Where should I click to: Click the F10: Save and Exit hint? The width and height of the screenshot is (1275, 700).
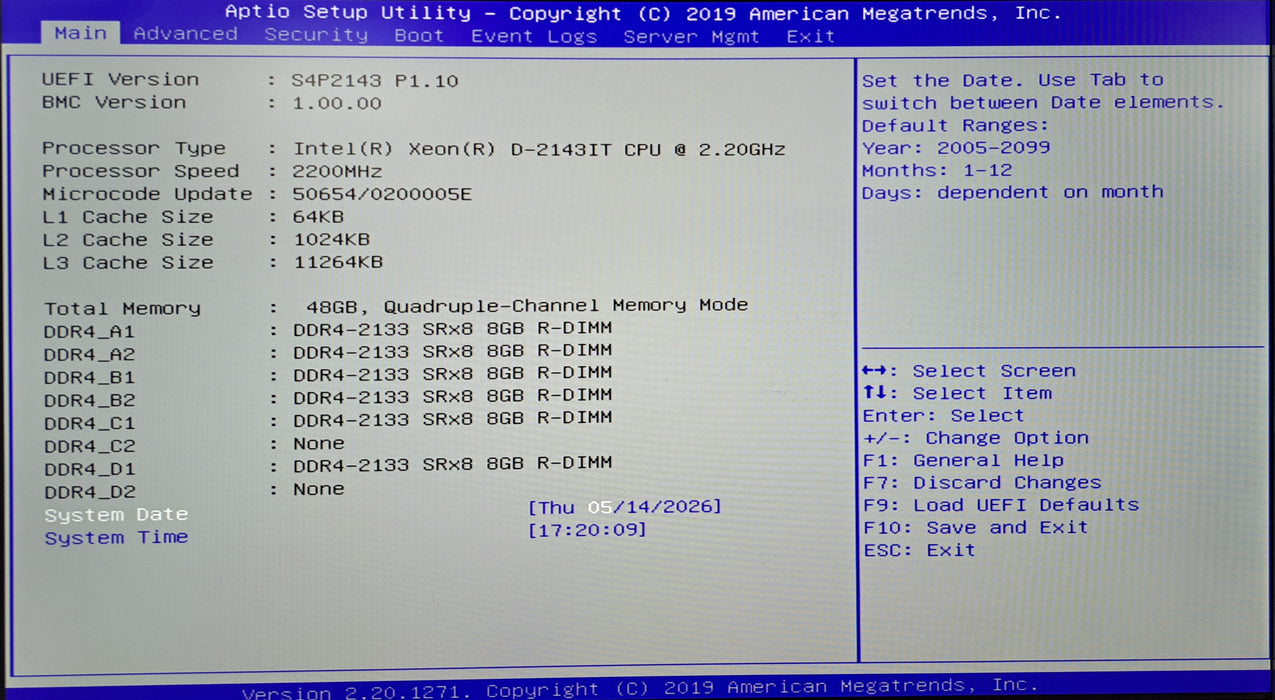(975, 528)
